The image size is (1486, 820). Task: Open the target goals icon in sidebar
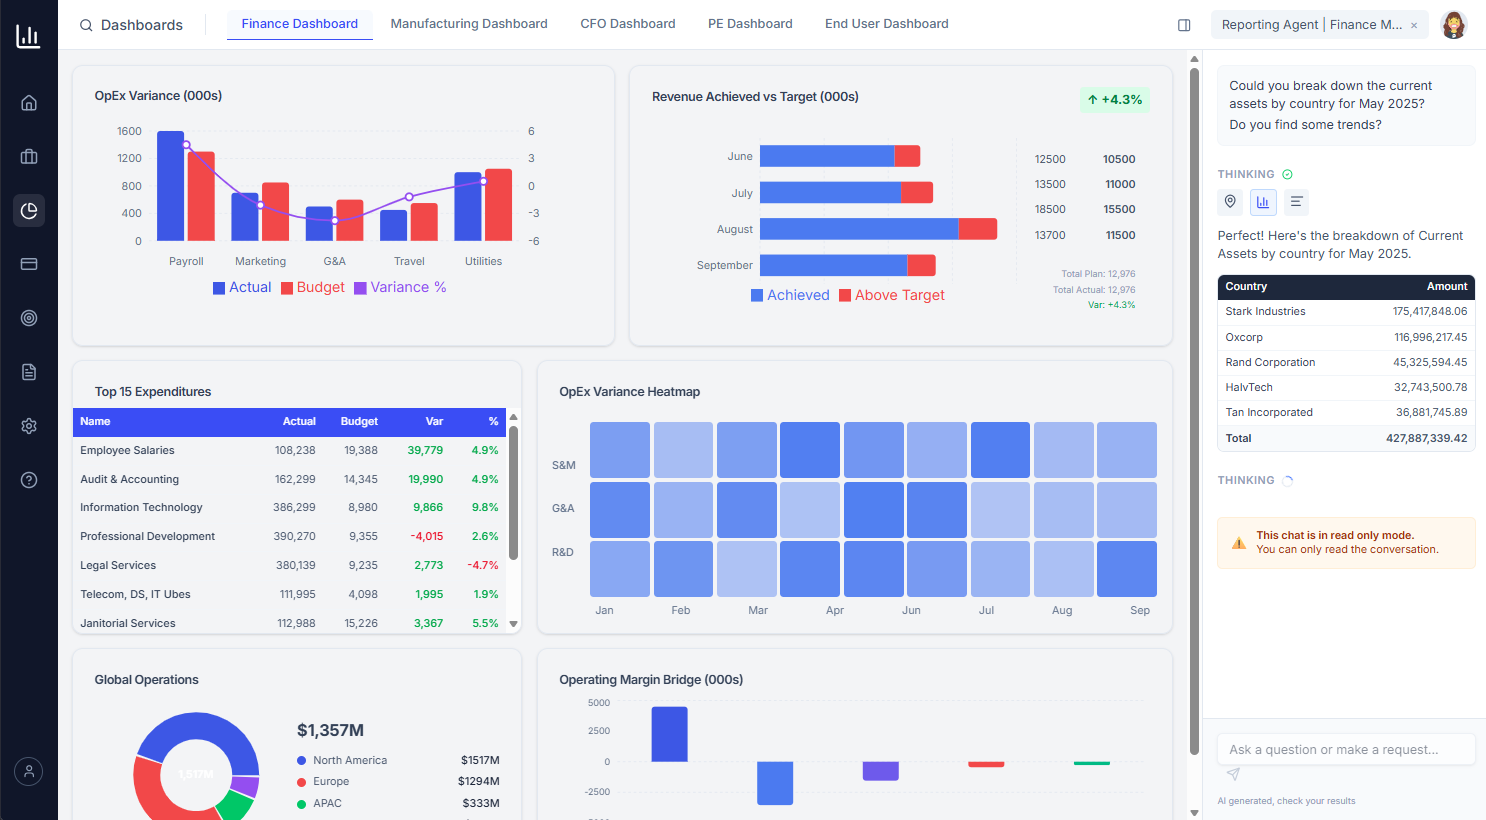tap(29, 318)
